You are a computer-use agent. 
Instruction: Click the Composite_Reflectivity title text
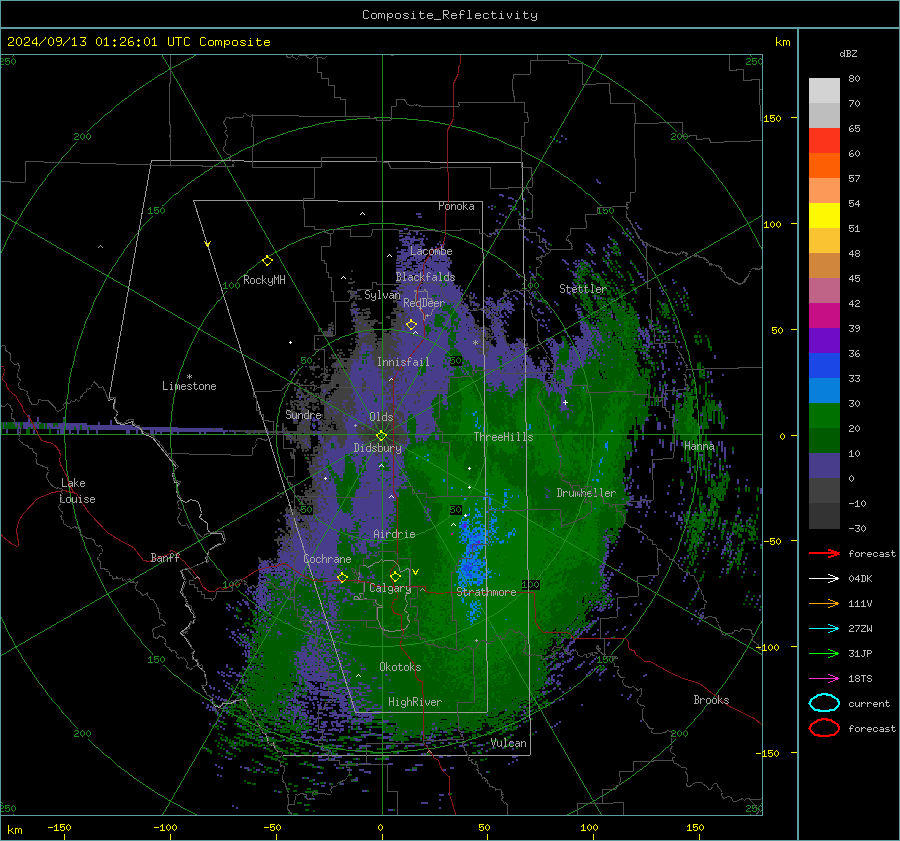tap(449, 15)
